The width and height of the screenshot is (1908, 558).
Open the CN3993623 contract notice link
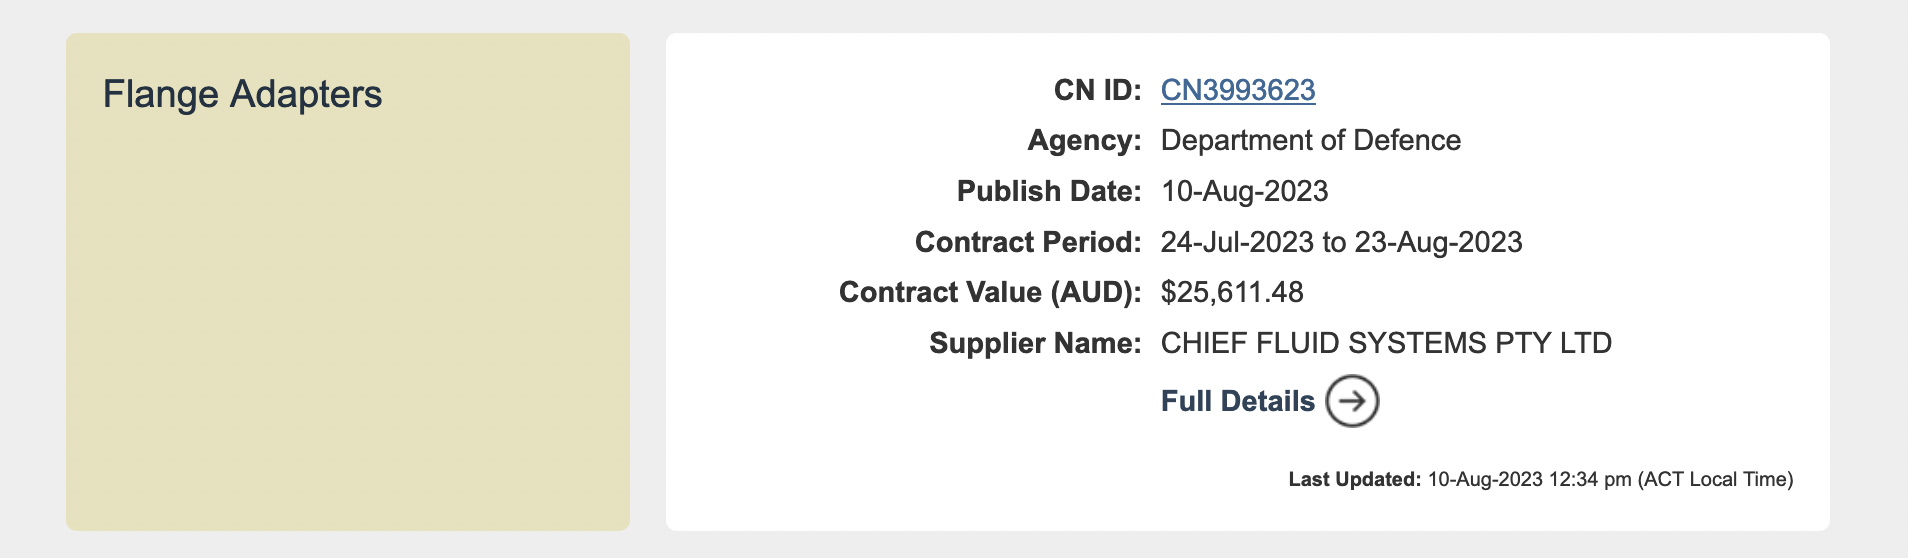point(1238,90)
